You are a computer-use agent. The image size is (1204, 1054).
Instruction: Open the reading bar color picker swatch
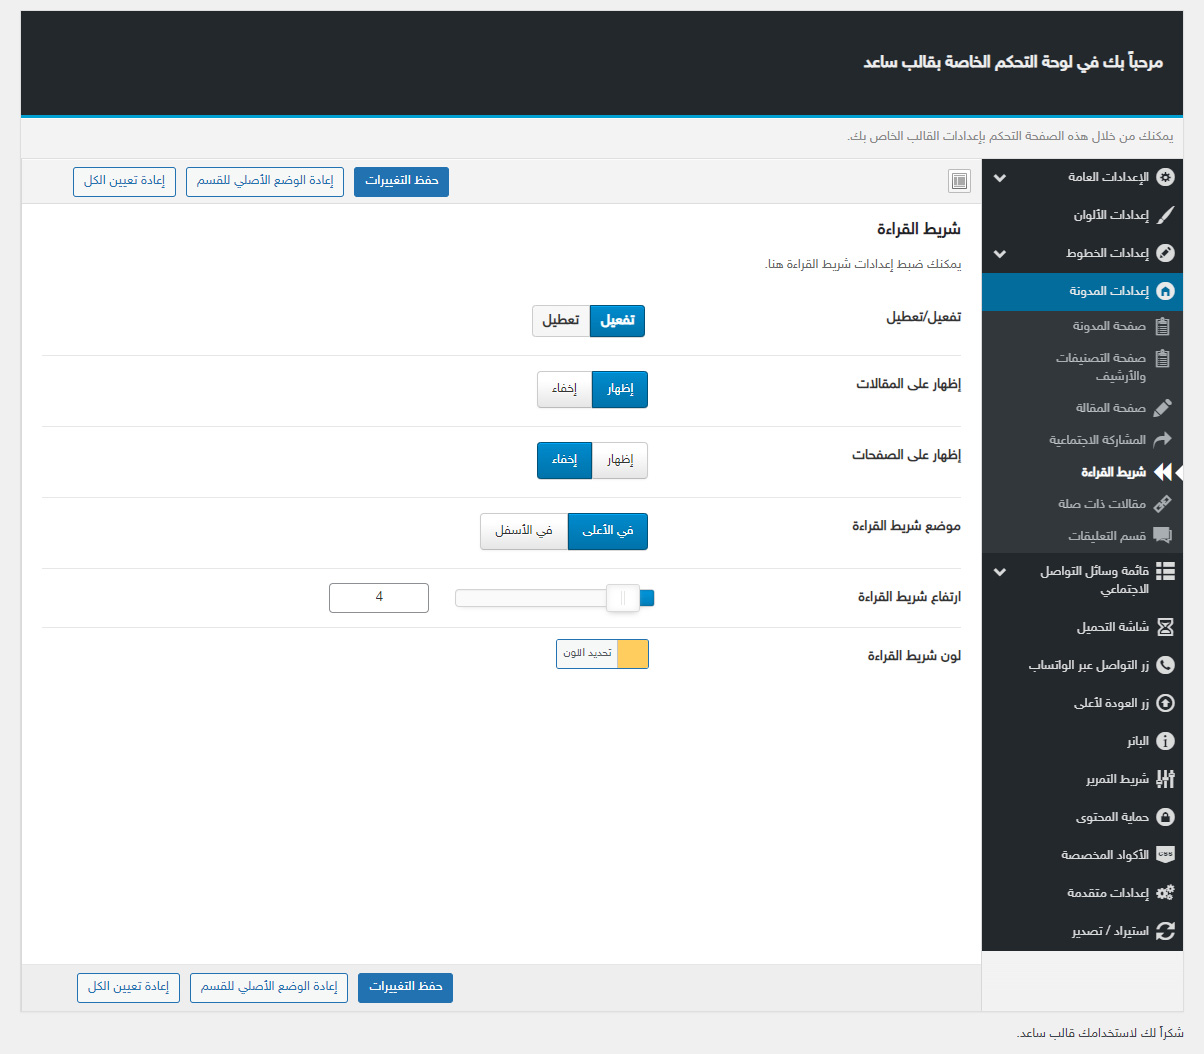(x=632, y=654)
